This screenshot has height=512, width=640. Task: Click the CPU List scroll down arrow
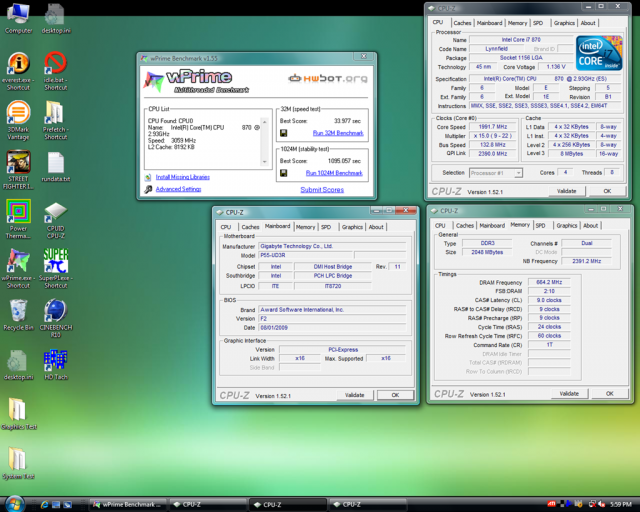click(x=264, y=162)
